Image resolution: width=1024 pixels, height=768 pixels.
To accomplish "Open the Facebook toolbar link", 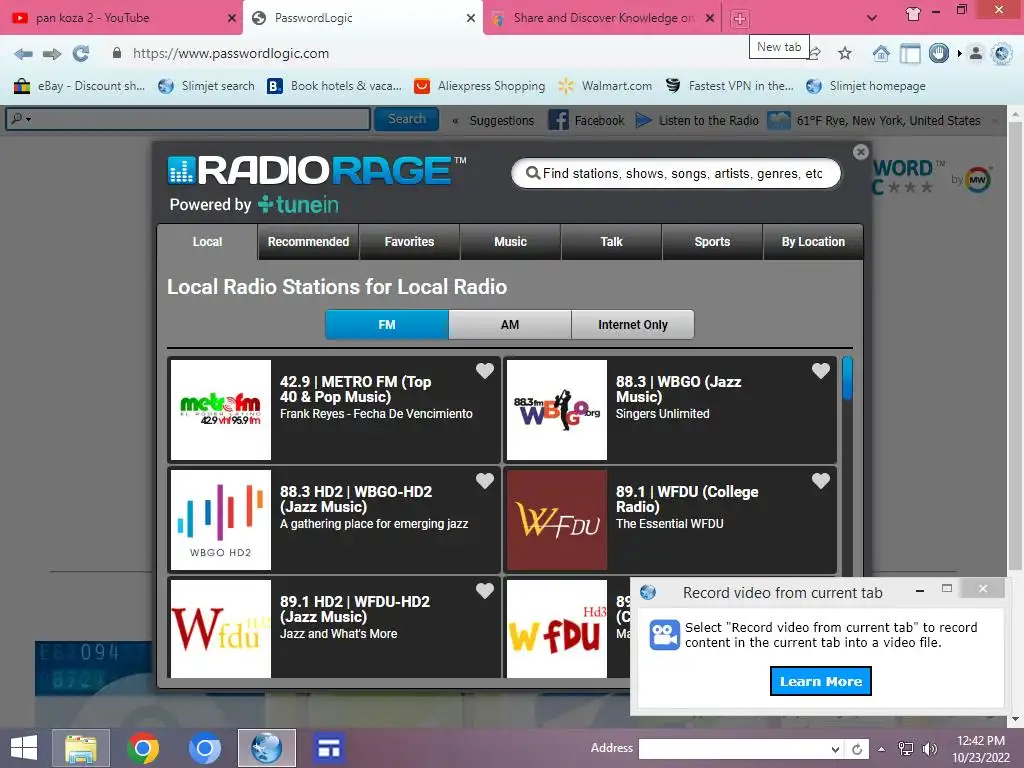I will point(586,120).
